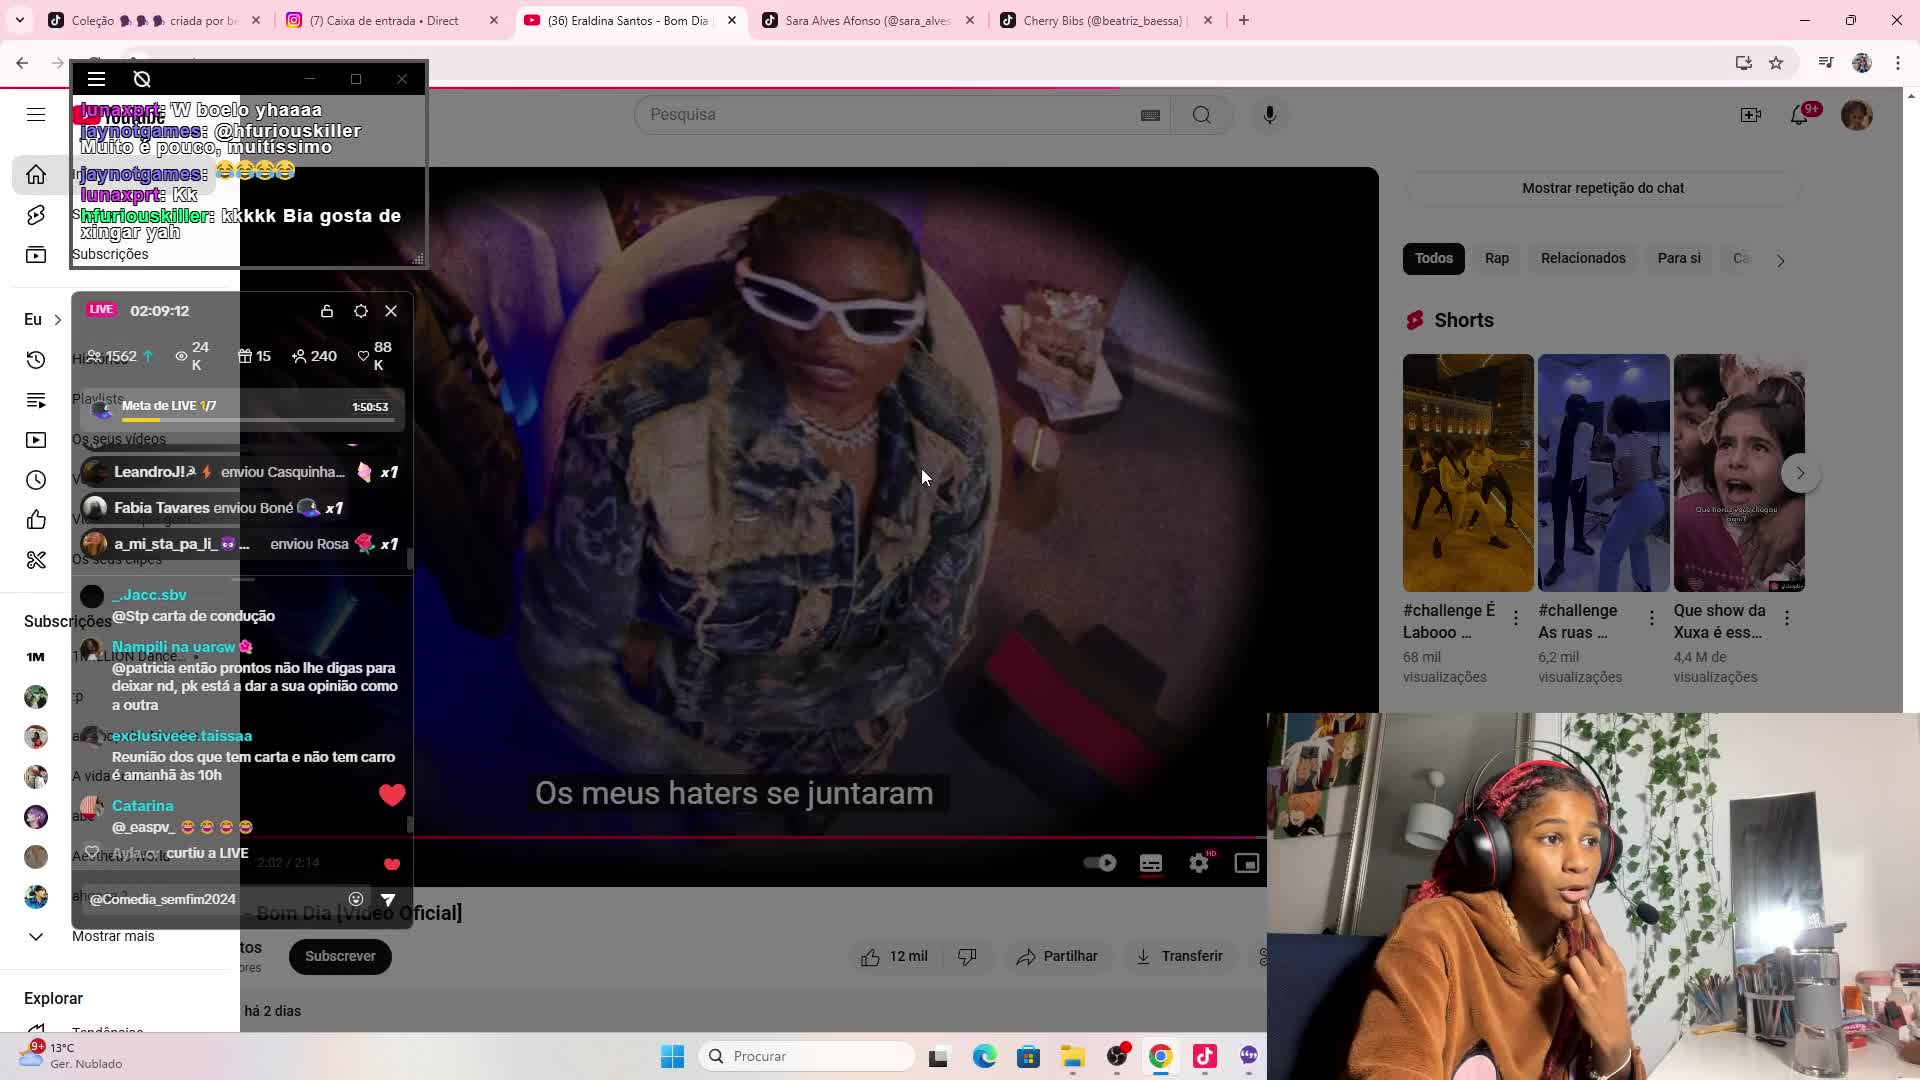Select the Rap filter chip
This screenshot has width=1920, height=1080.
[x=1497, y=259]
